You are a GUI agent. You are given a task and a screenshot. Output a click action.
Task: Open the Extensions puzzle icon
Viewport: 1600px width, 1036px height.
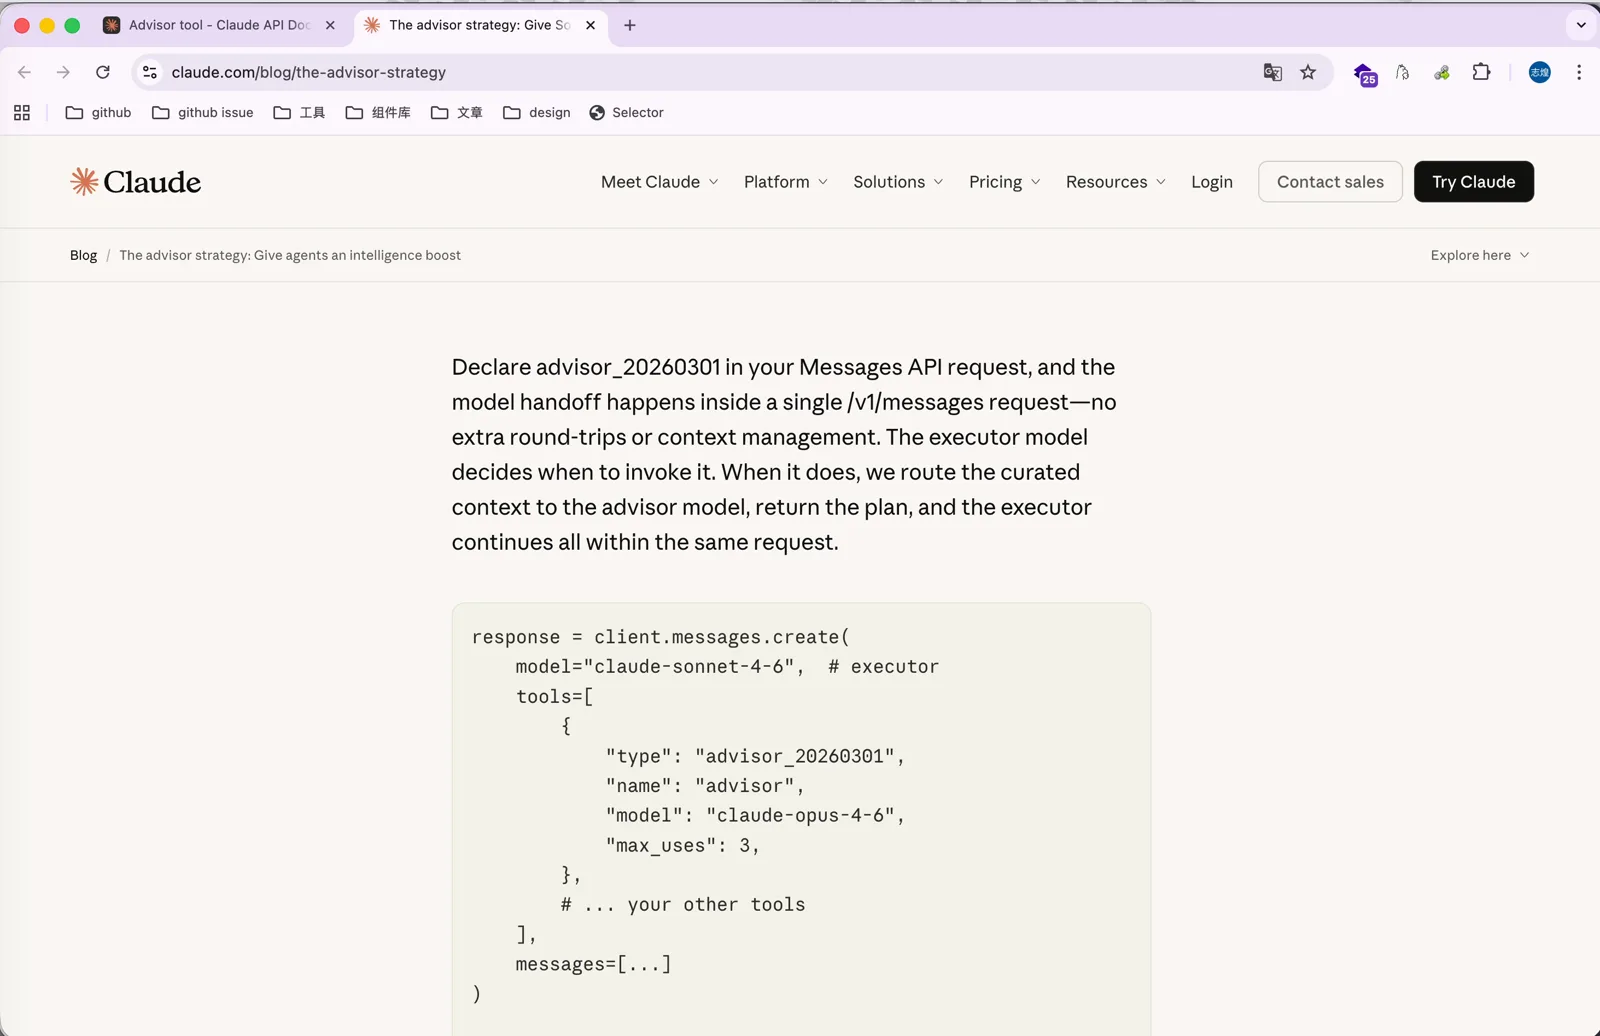tap(1481, 72)
